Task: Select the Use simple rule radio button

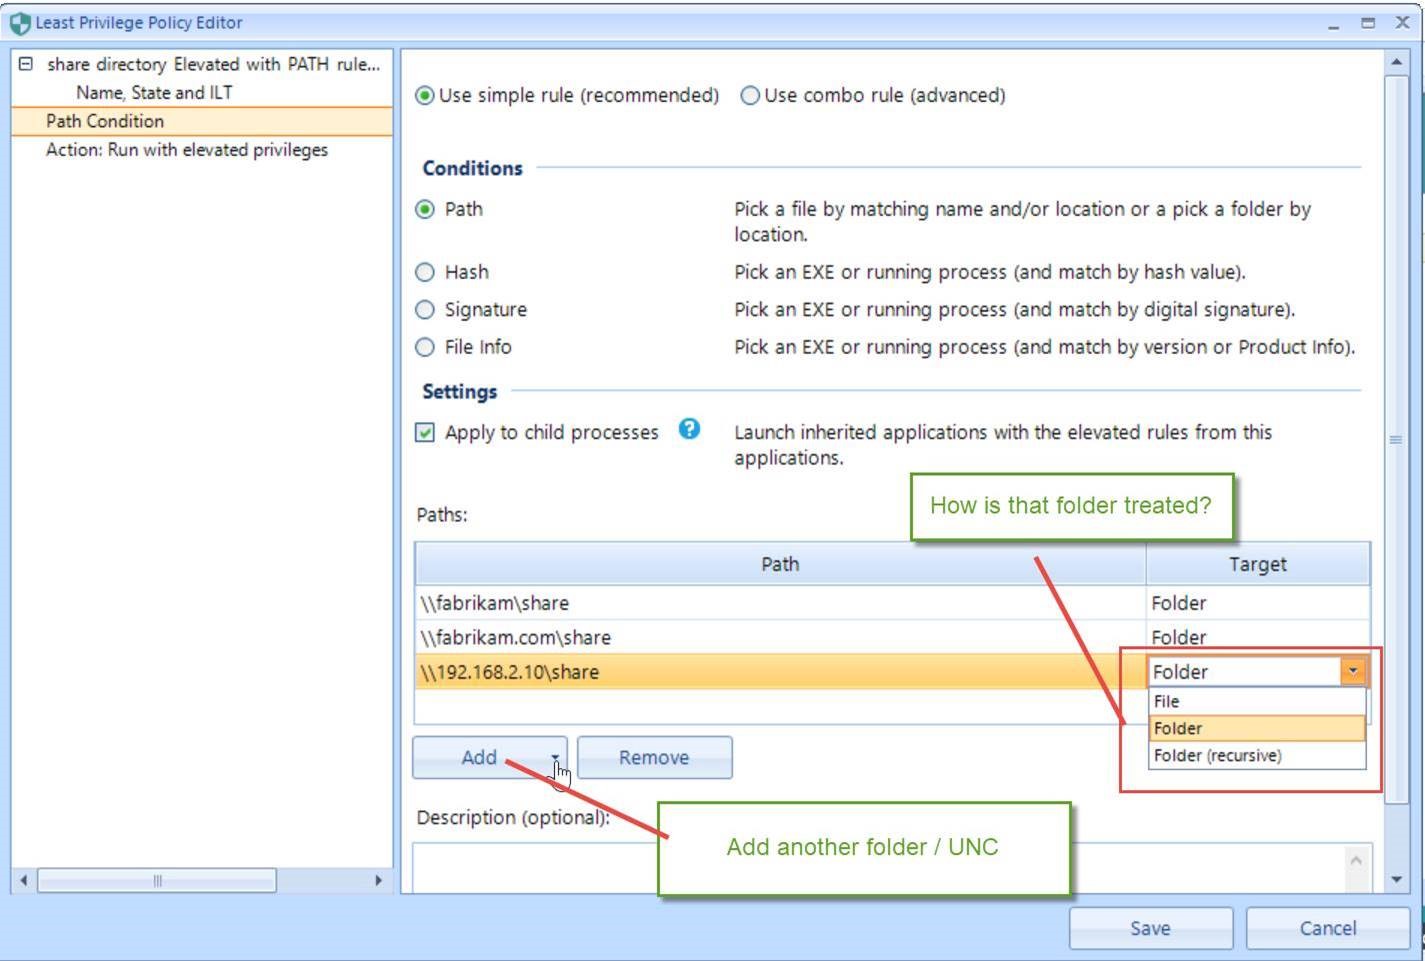Action: click(x=425, y=96)
